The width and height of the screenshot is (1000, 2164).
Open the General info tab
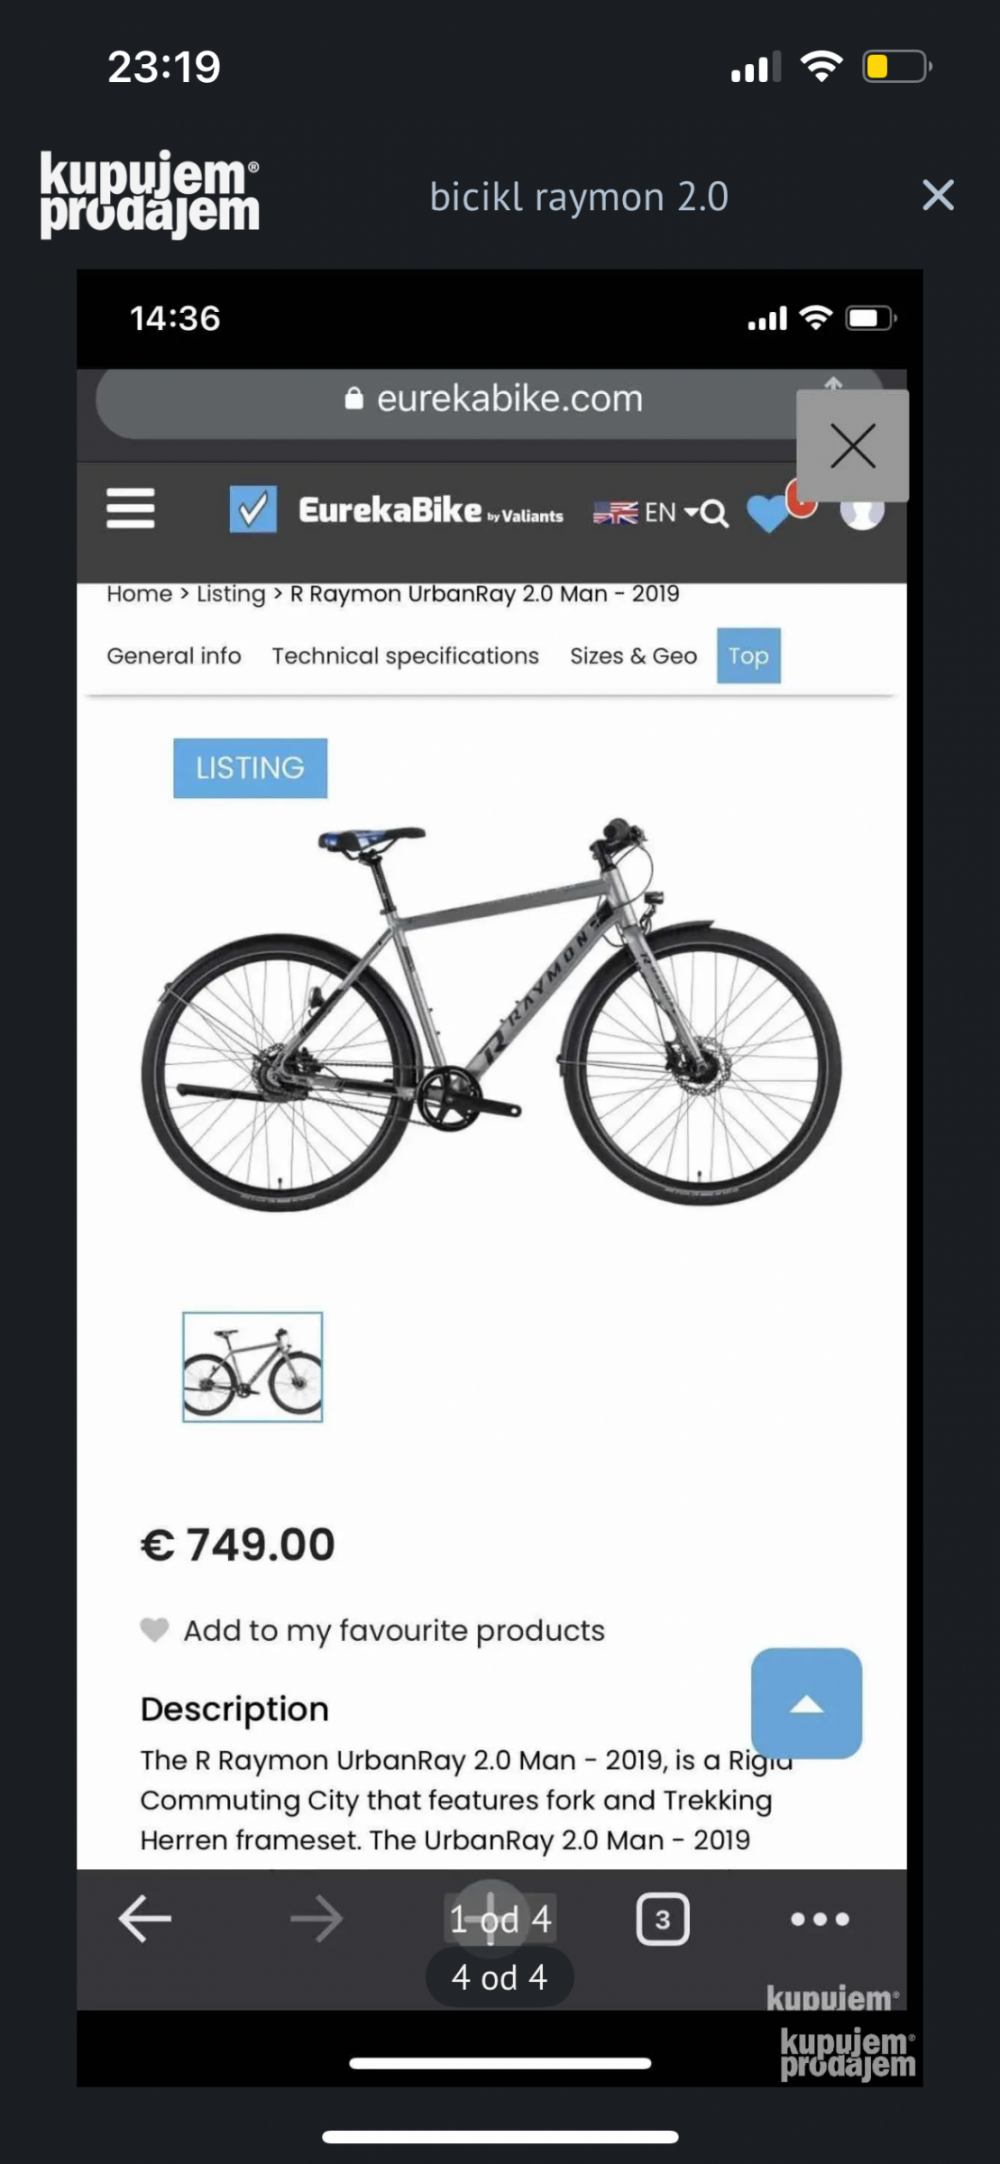click(174, 656)
